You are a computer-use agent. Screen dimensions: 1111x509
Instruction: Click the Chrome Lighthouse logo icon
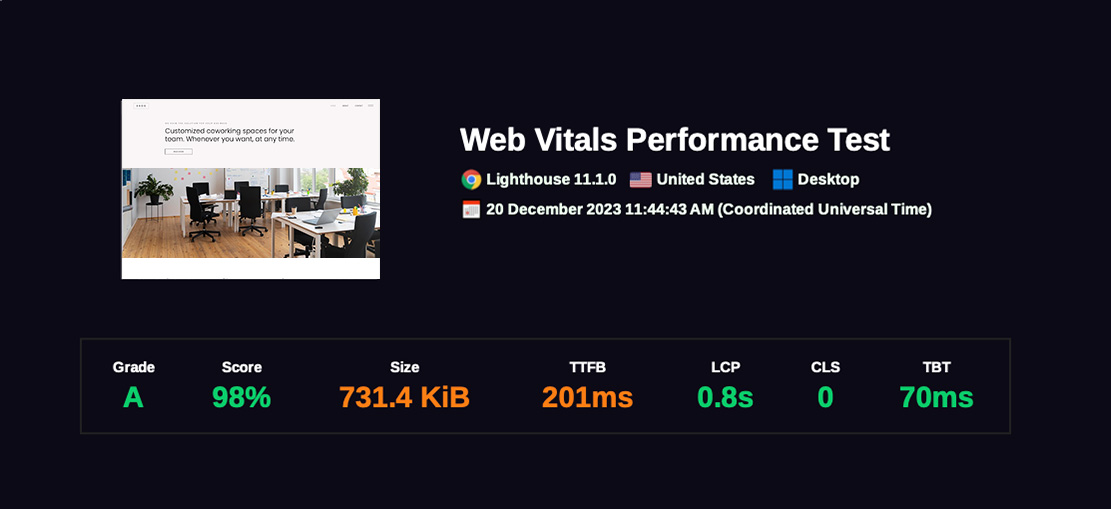[471, 180]
